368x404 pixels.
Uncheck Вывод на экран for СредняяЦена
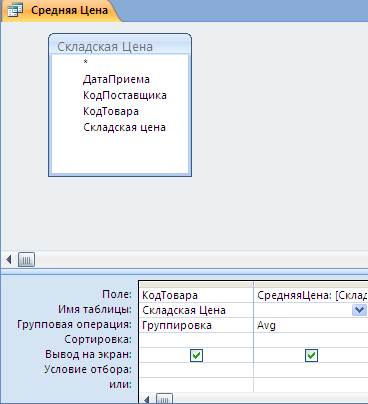pyautogui.click(x=311, y=355)
